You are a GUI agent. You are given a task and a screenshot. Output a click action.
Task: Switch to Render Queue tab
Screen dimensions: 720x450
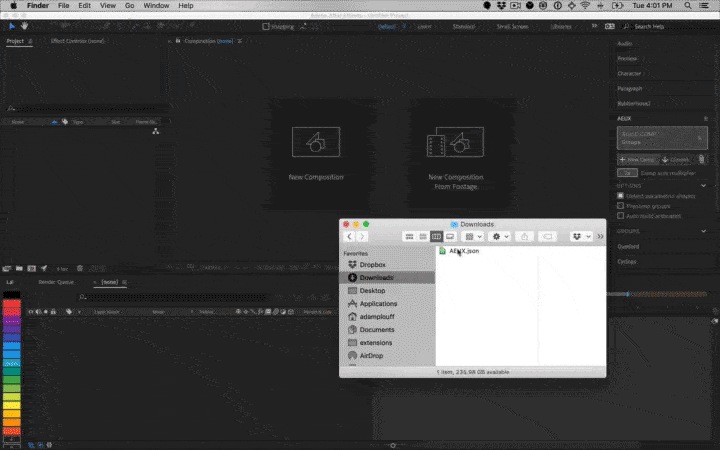tap(56, 282)
